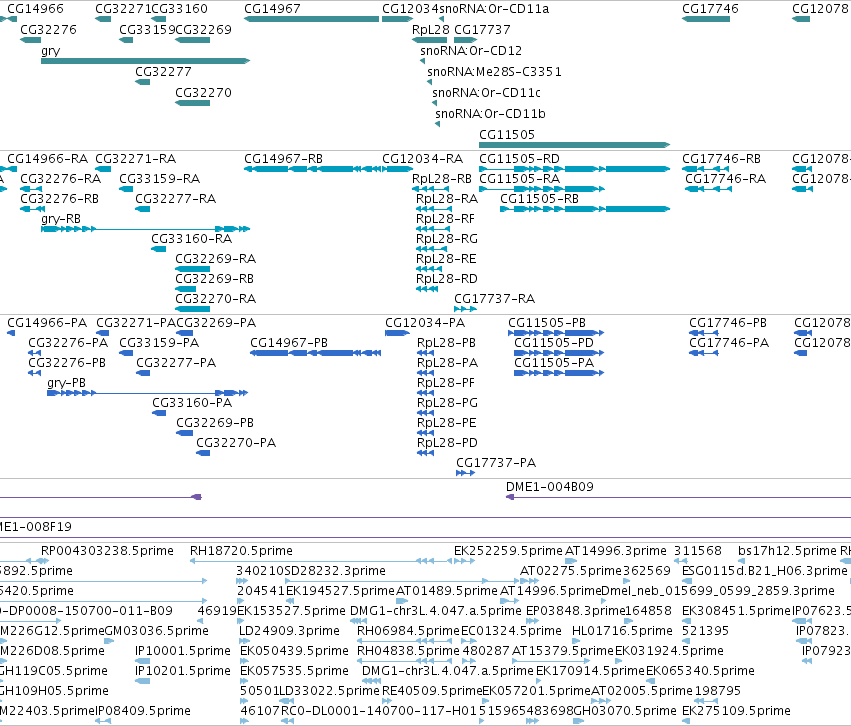Image resolution: width=851 pixels, height=726 pixels.
Task: Click the CG32277 gene label
Action: tap(163, 72)
